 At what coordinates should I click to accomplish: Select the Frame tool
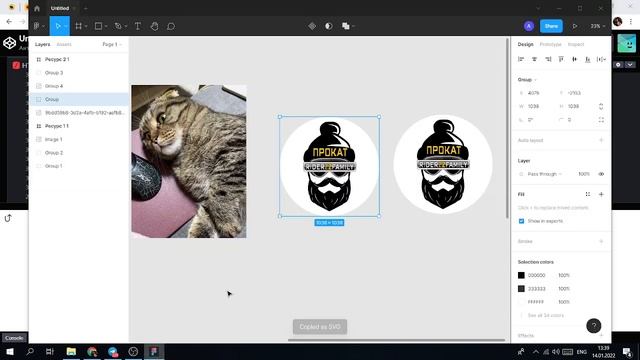[x=78, y=26]
